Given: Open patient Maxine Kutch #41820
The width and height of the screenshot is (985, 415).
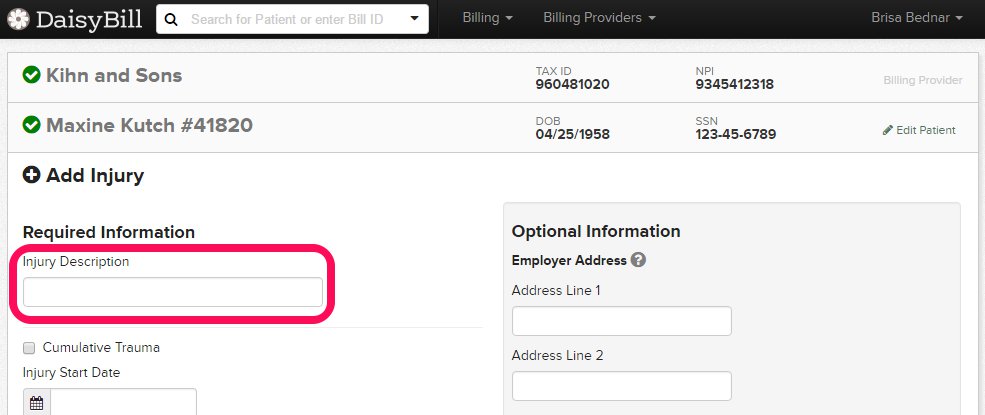Looking at the screenshot, I should 150,126.
